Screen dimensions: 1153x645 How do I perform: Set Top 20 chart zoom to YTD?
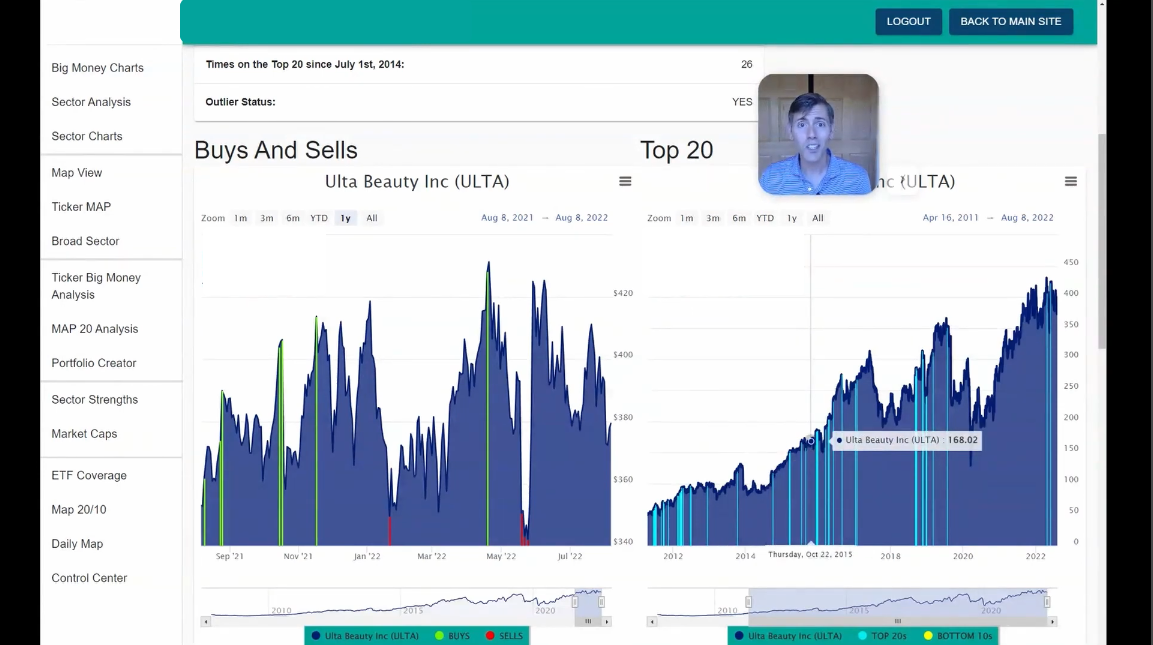(x=765, y=218)
